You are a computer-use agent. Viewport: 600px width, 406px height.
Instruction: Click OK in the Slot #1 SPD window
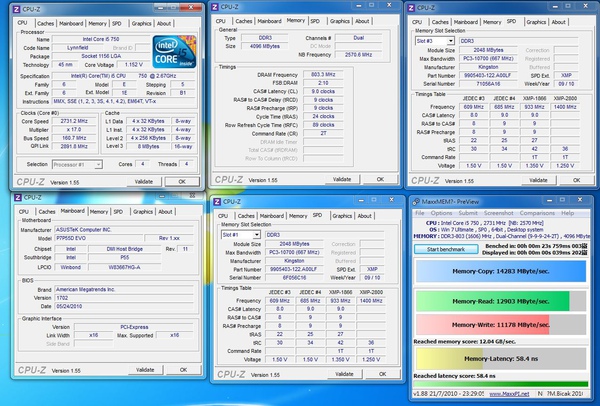click(x=382, y=374)
